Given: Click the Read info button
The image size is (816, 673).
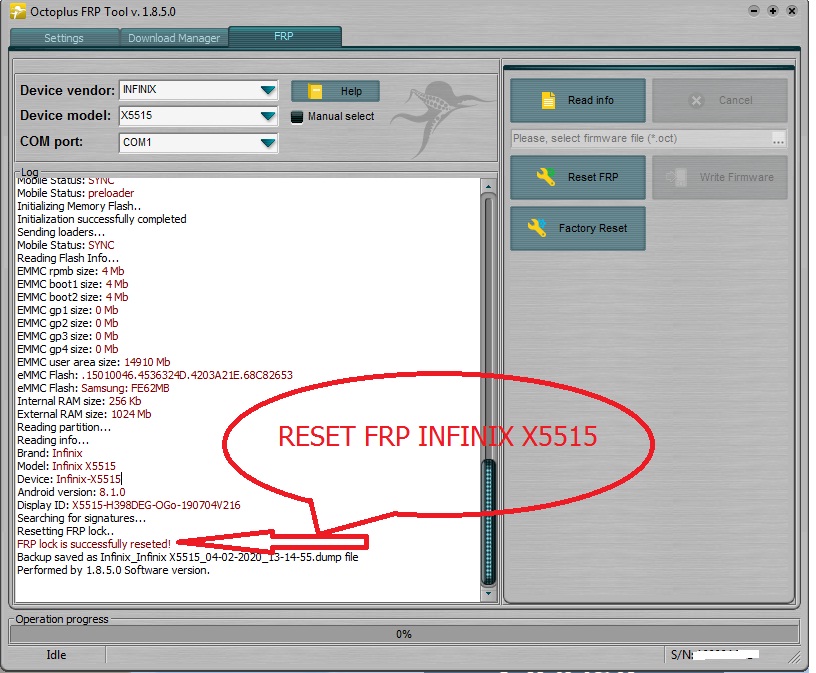Looking at the screenshot, I should pos(578,100).
